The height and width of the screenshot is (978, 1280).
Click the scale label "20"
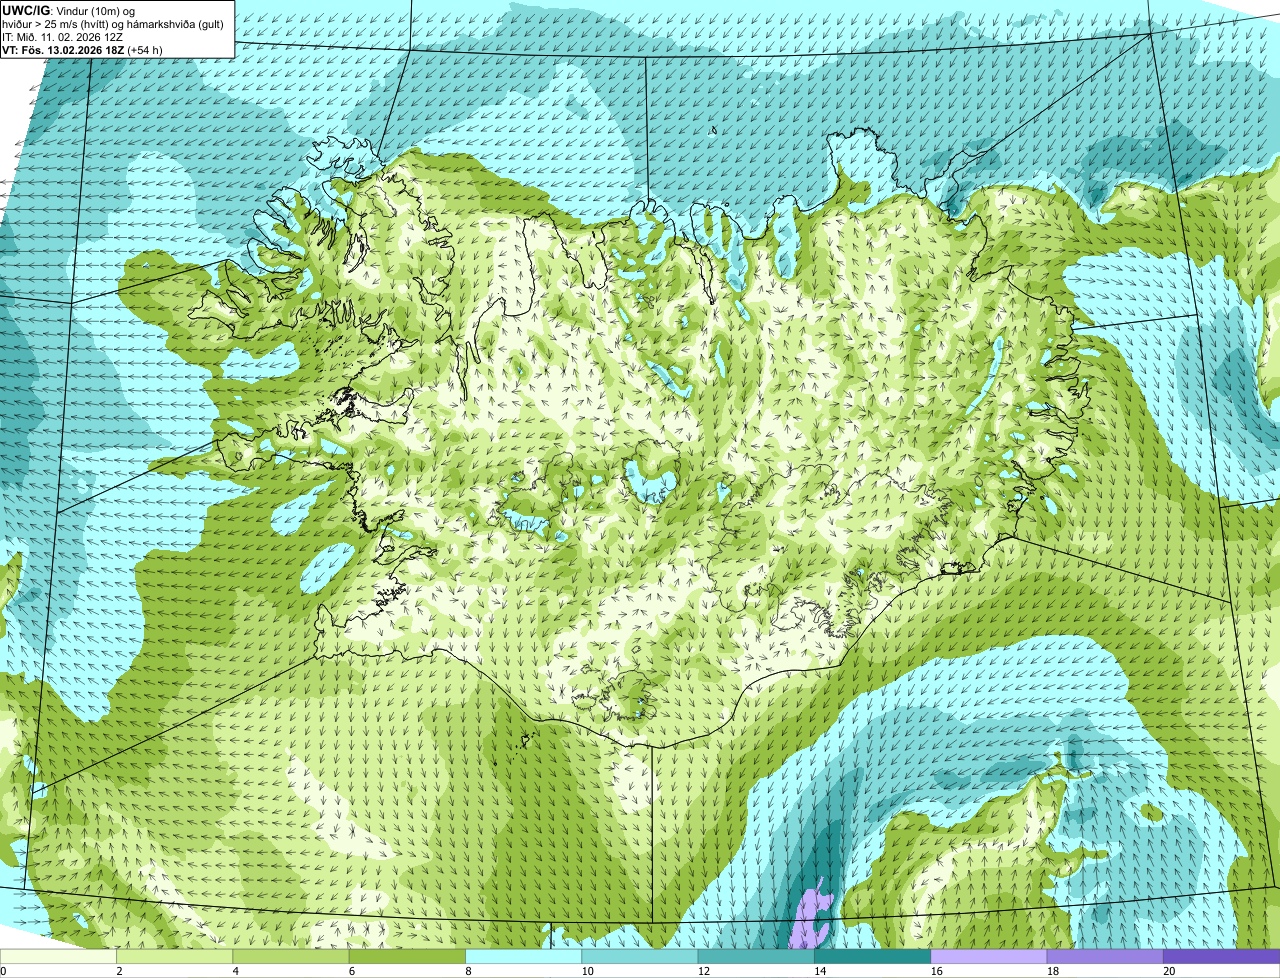click(x=1168, y=971)
